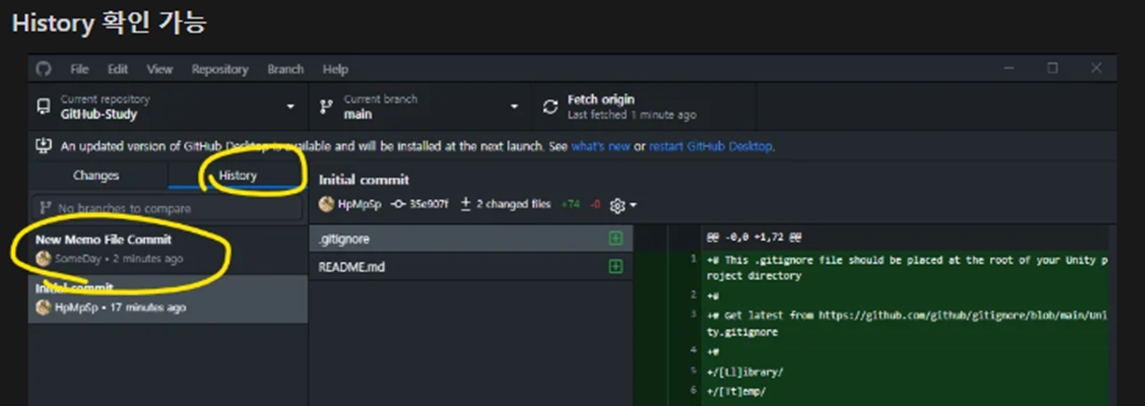The height and width of the screenshot is (406, 1145).
Task: Click restart GitHub Desktop link
Action: coord(711,147)
